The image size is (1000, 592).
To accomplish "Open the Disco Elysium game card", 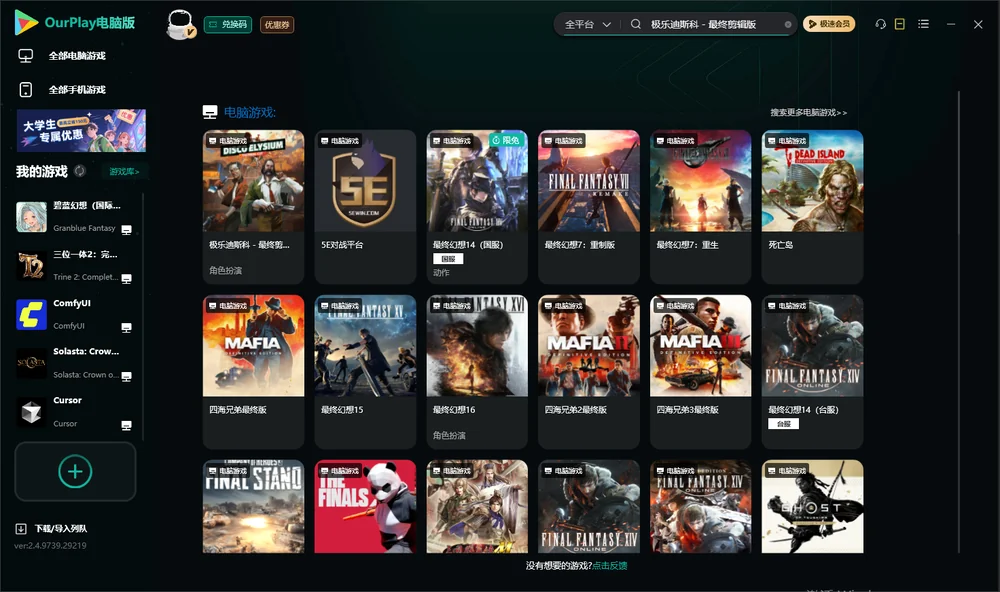I will [x=253, y=207].
